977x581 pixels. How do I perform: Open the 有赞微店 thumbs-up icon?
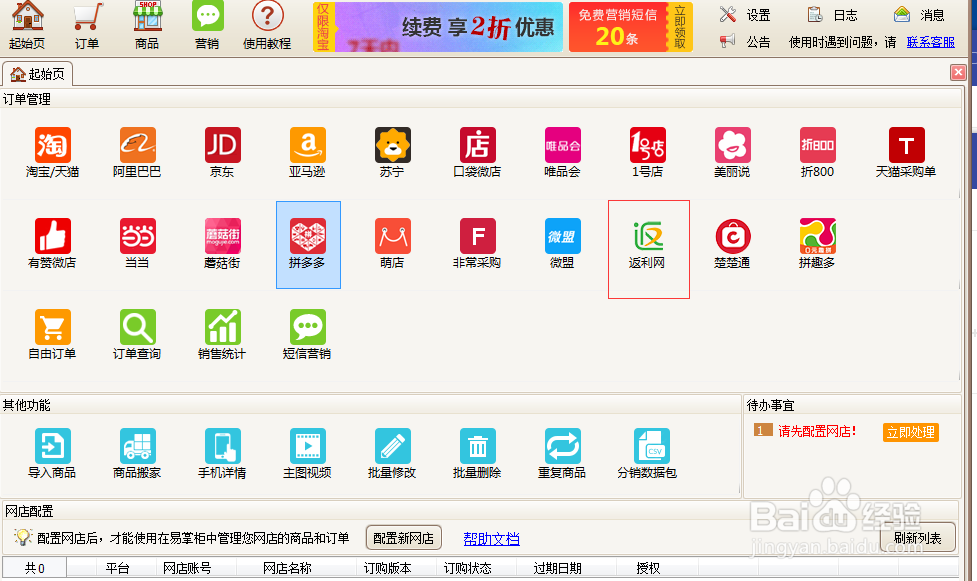[x=52, y=244]
